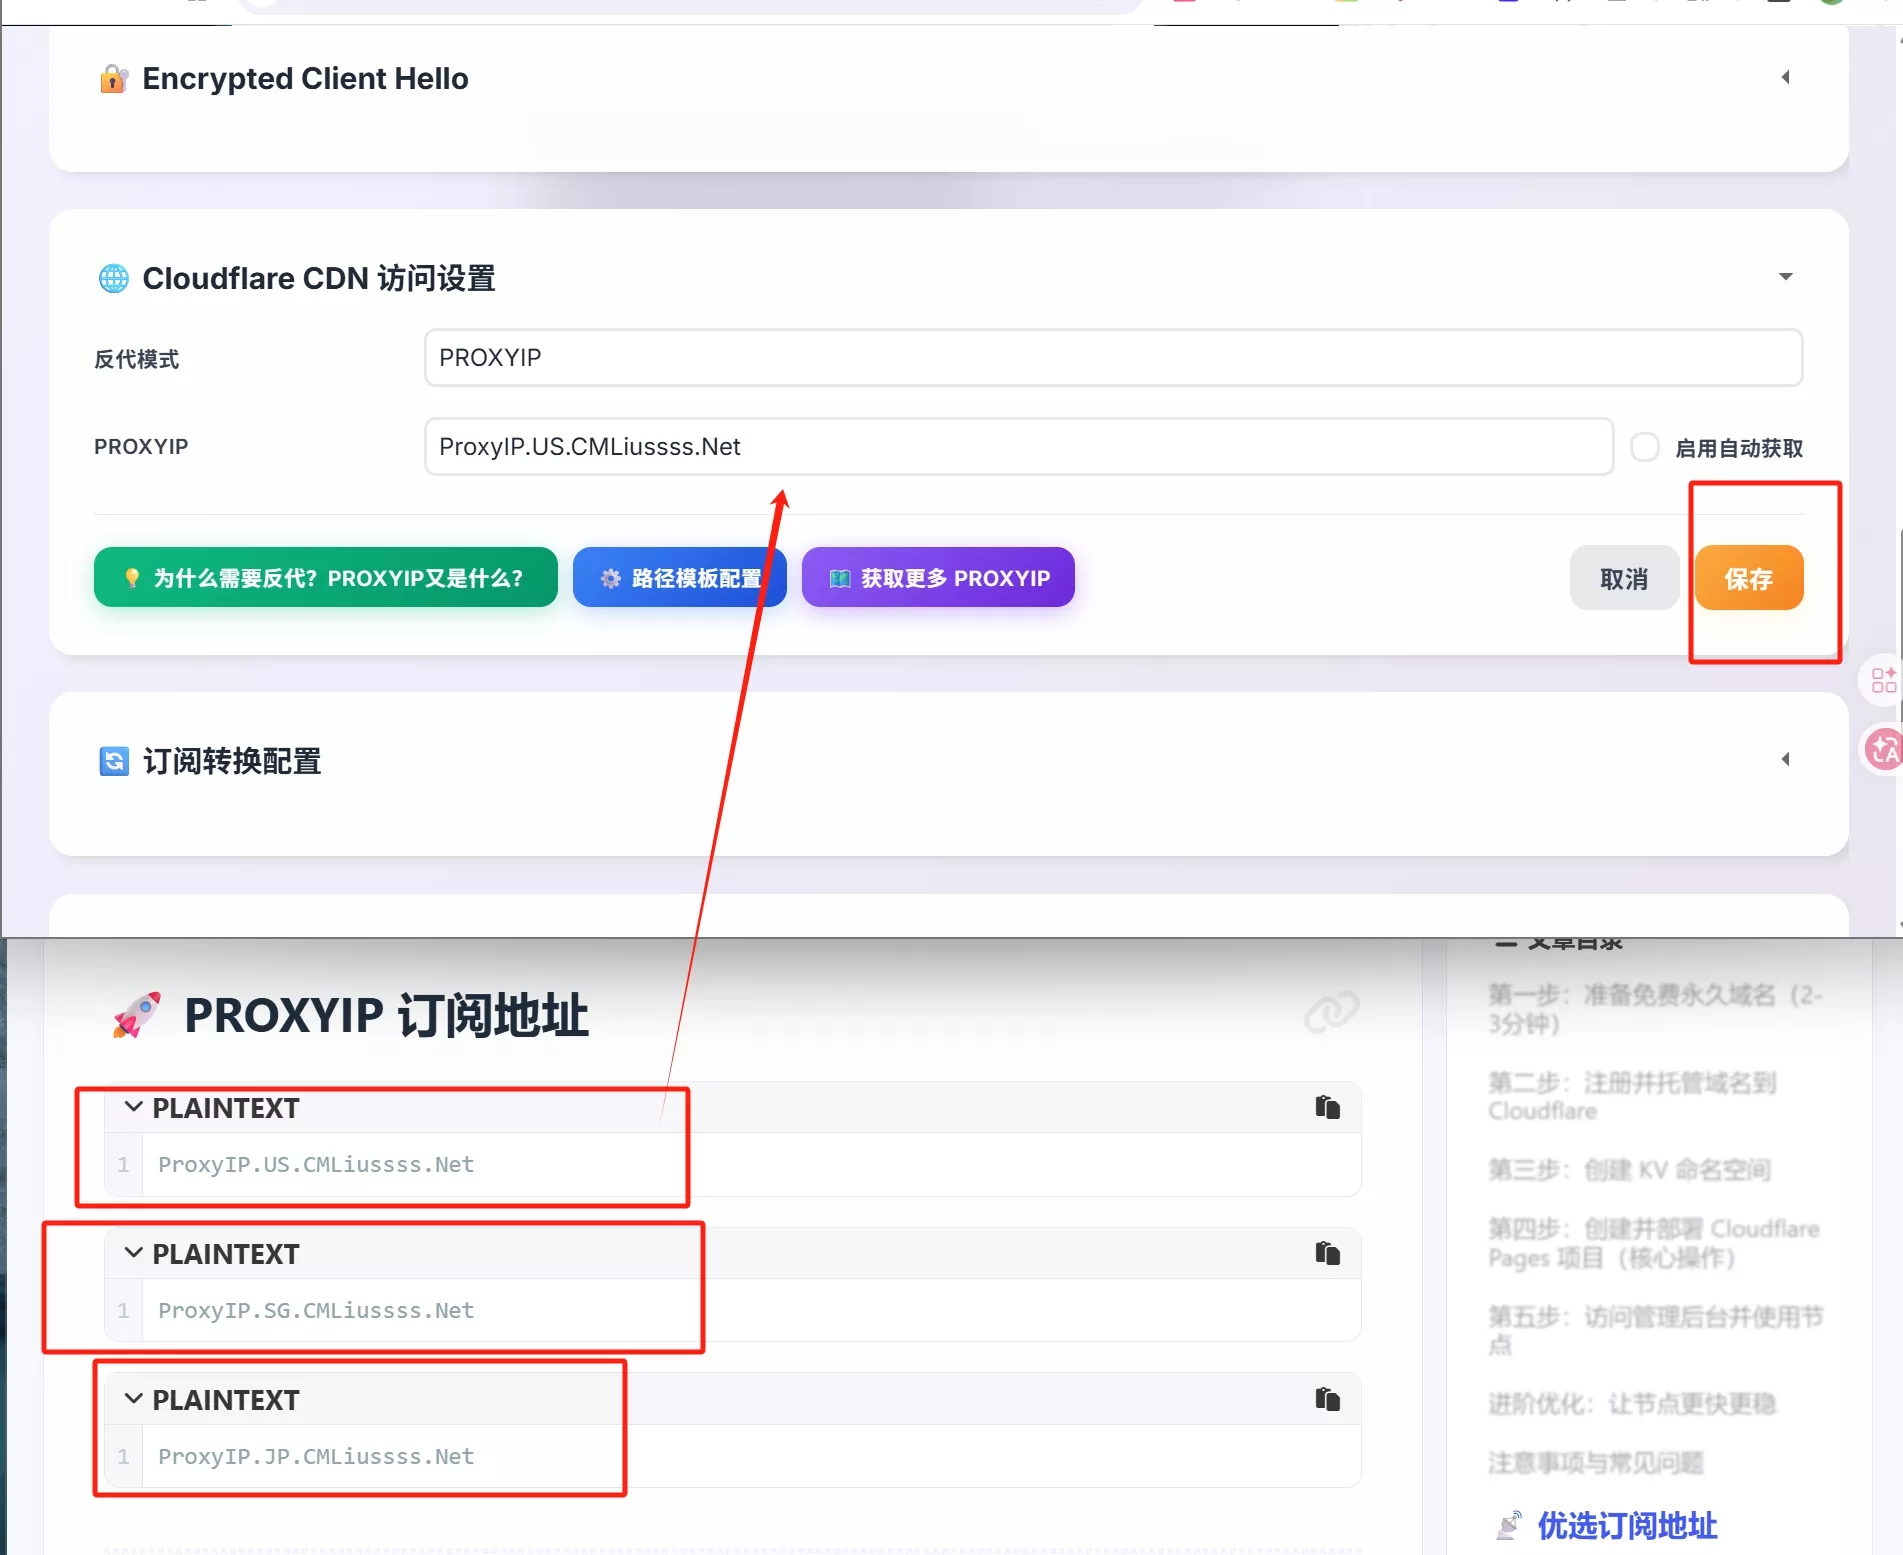Jump to 注意事项与常见问题
Screen dimensions: 1903x1555
(1595, 1463)
